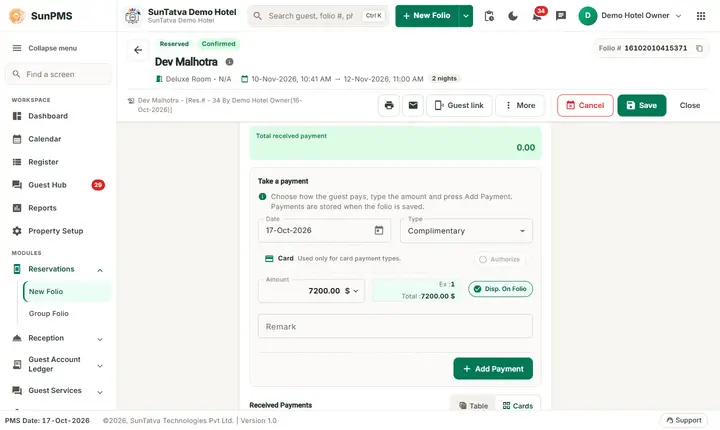Click Close on the folio
This screenshot has height=430, width=720.
tap(690, 105)
